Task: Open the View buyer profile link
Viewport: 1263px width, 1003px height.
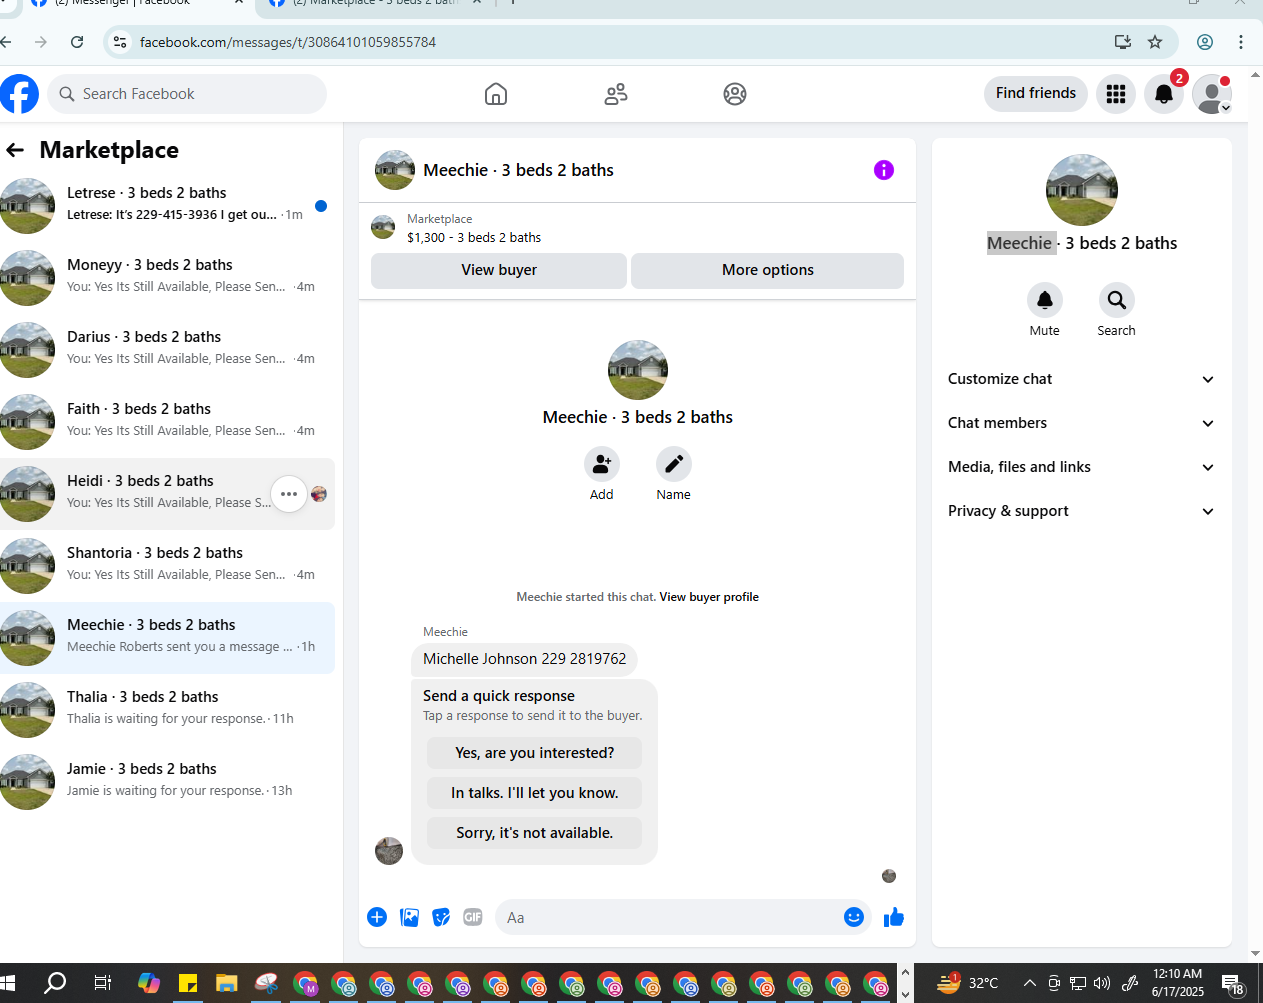Action: [709, 597]
